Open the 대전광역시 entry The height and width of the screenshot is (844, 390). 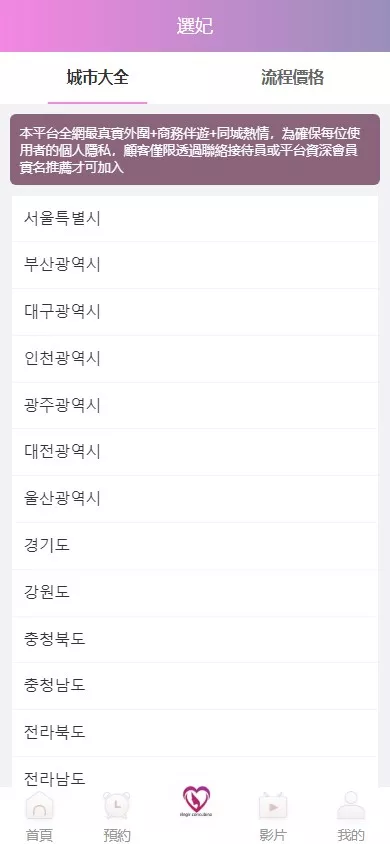(x=195, y=452)
